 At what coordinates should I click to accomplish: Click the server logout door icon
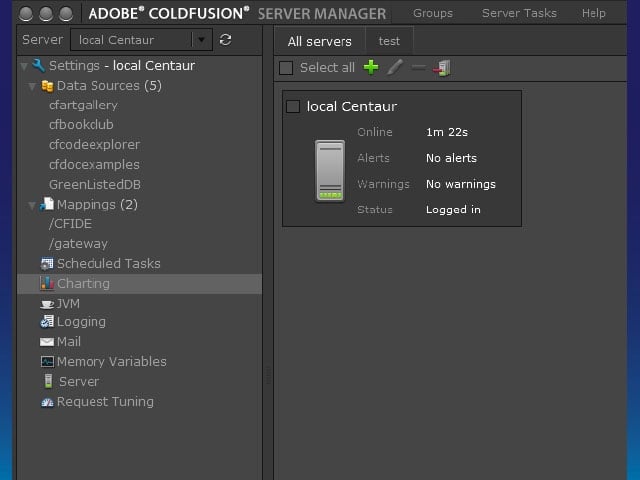pyautogui.click(x=442, y=68)
